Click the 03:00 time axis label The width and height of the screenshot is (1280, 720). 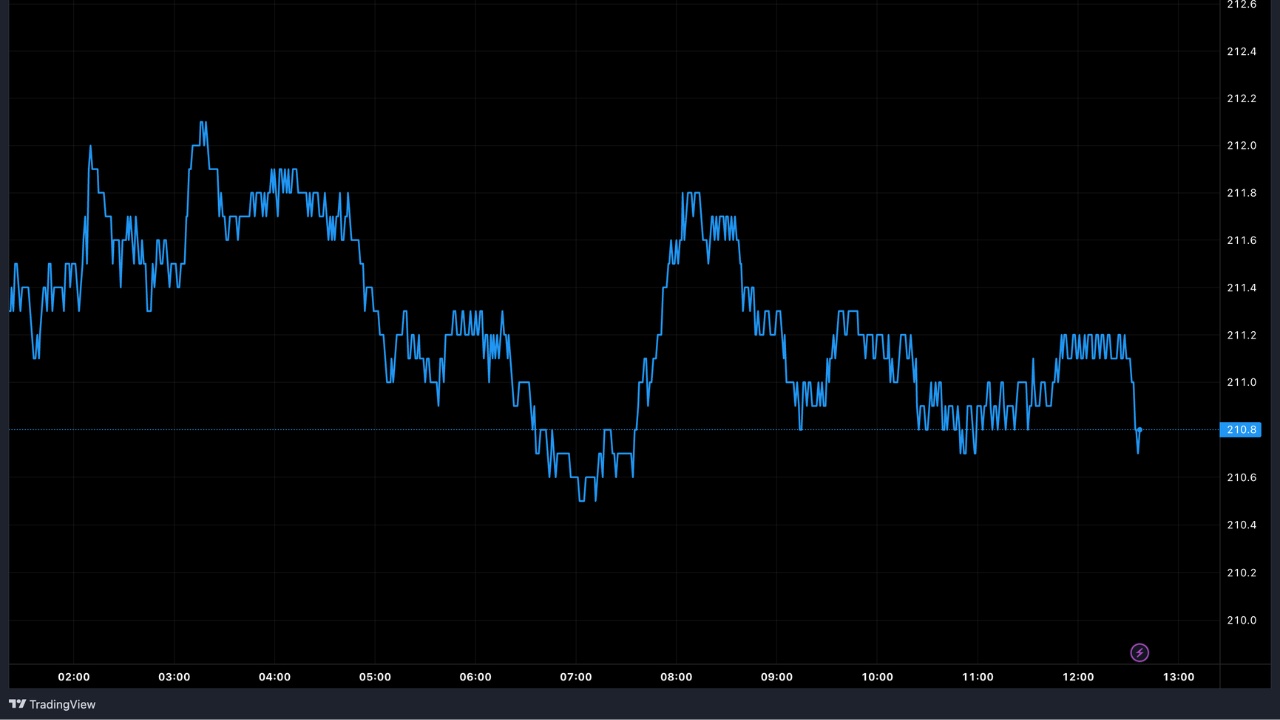(174, 677)
